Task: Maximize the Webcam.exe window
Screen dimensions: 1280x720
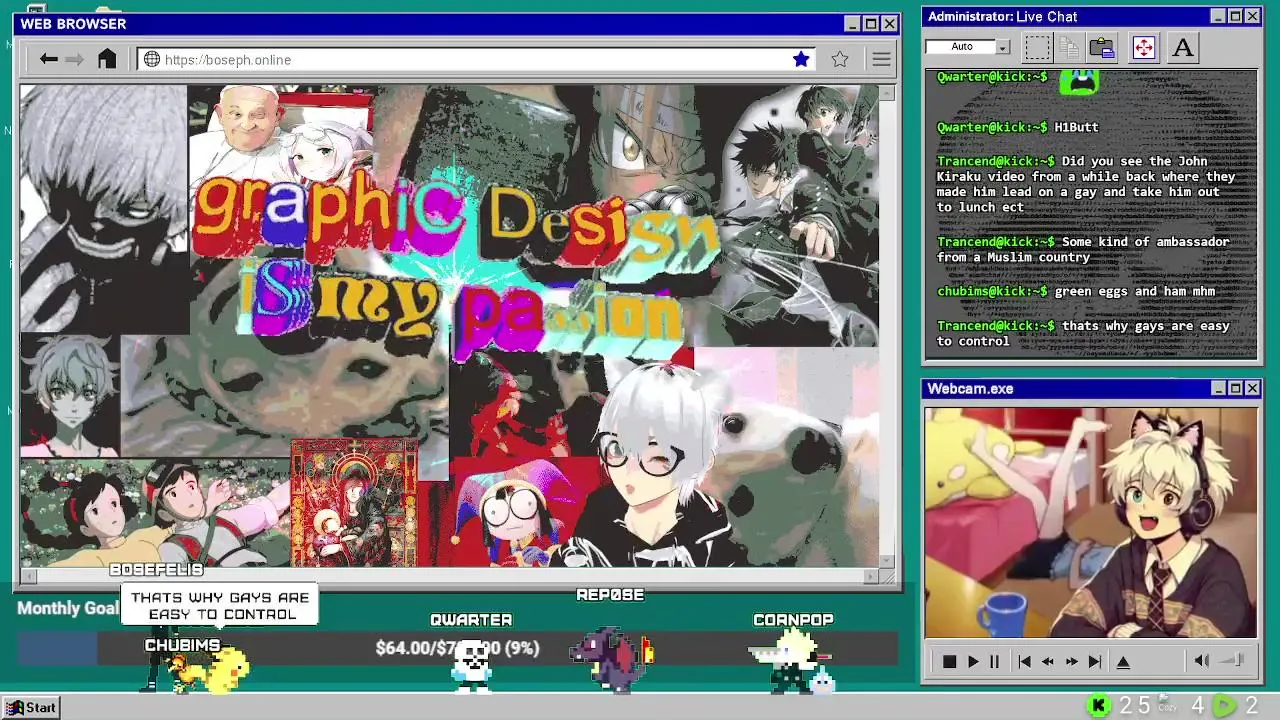Action: [1235, 388]
